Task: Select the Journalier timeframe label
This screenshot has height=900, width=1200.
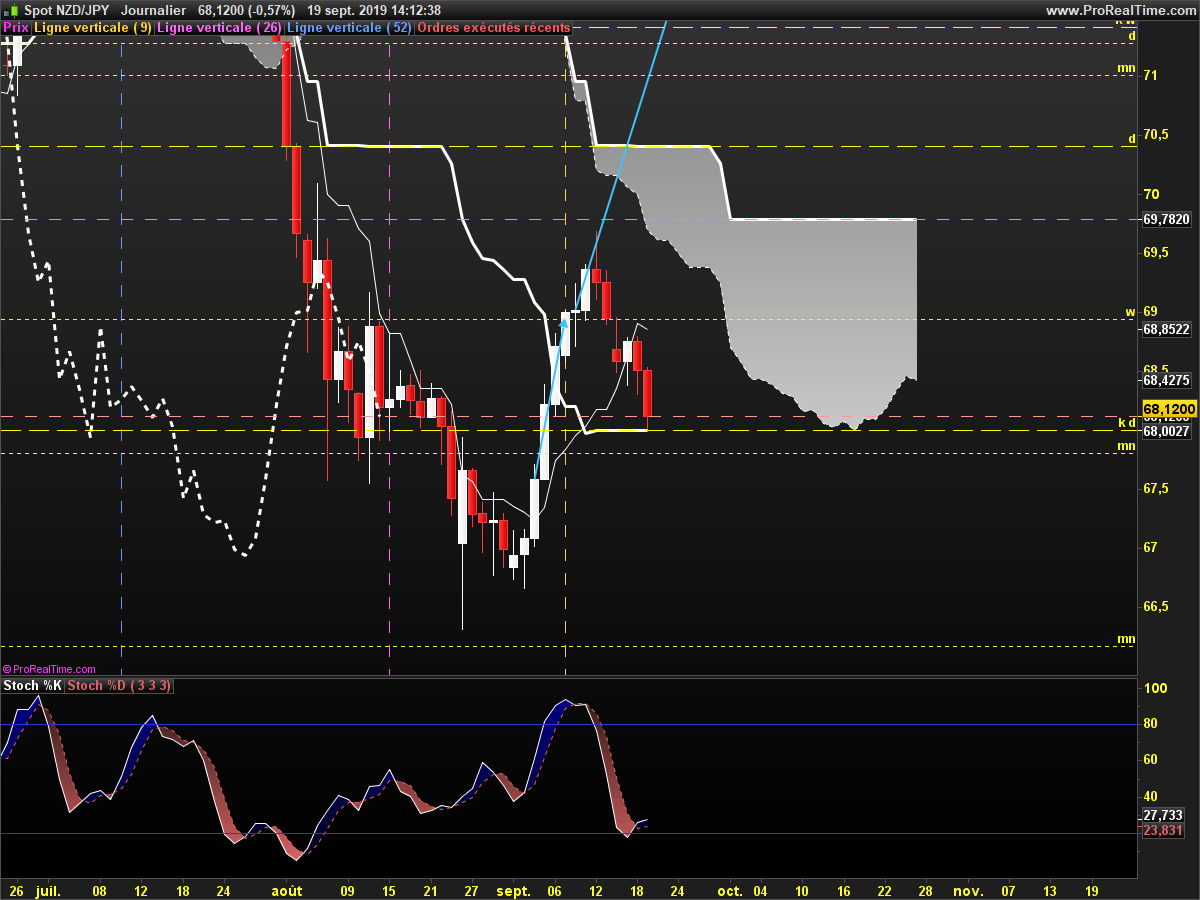Action: pos(153,10)
